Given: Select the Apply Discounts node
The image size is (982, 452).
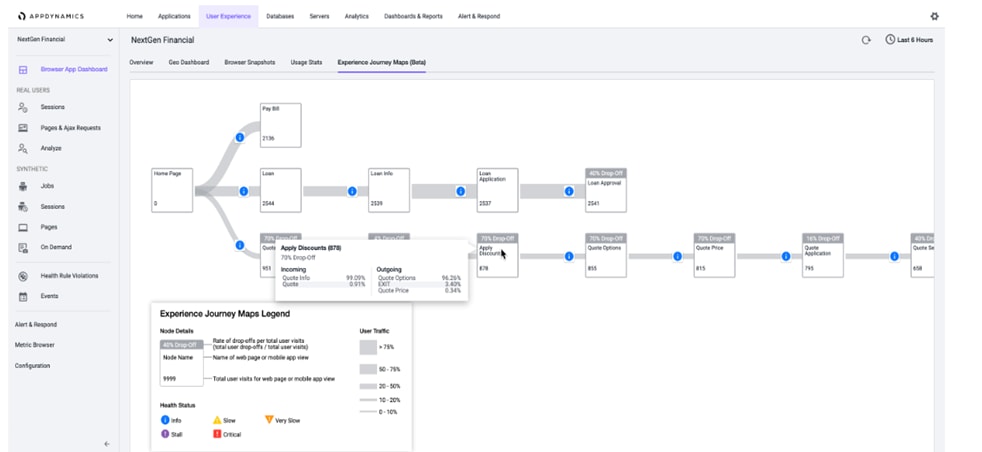Looking at the screenshot, I should coord(497,255).
